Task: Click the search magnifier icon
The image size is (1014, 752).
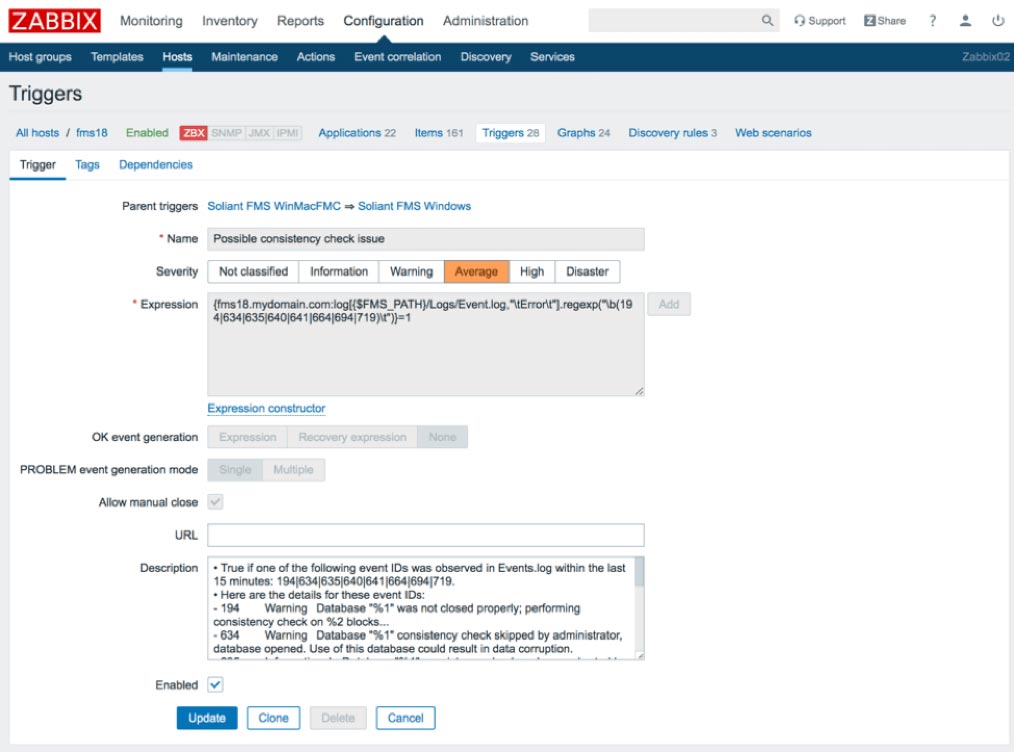Action: pos(767,21)
